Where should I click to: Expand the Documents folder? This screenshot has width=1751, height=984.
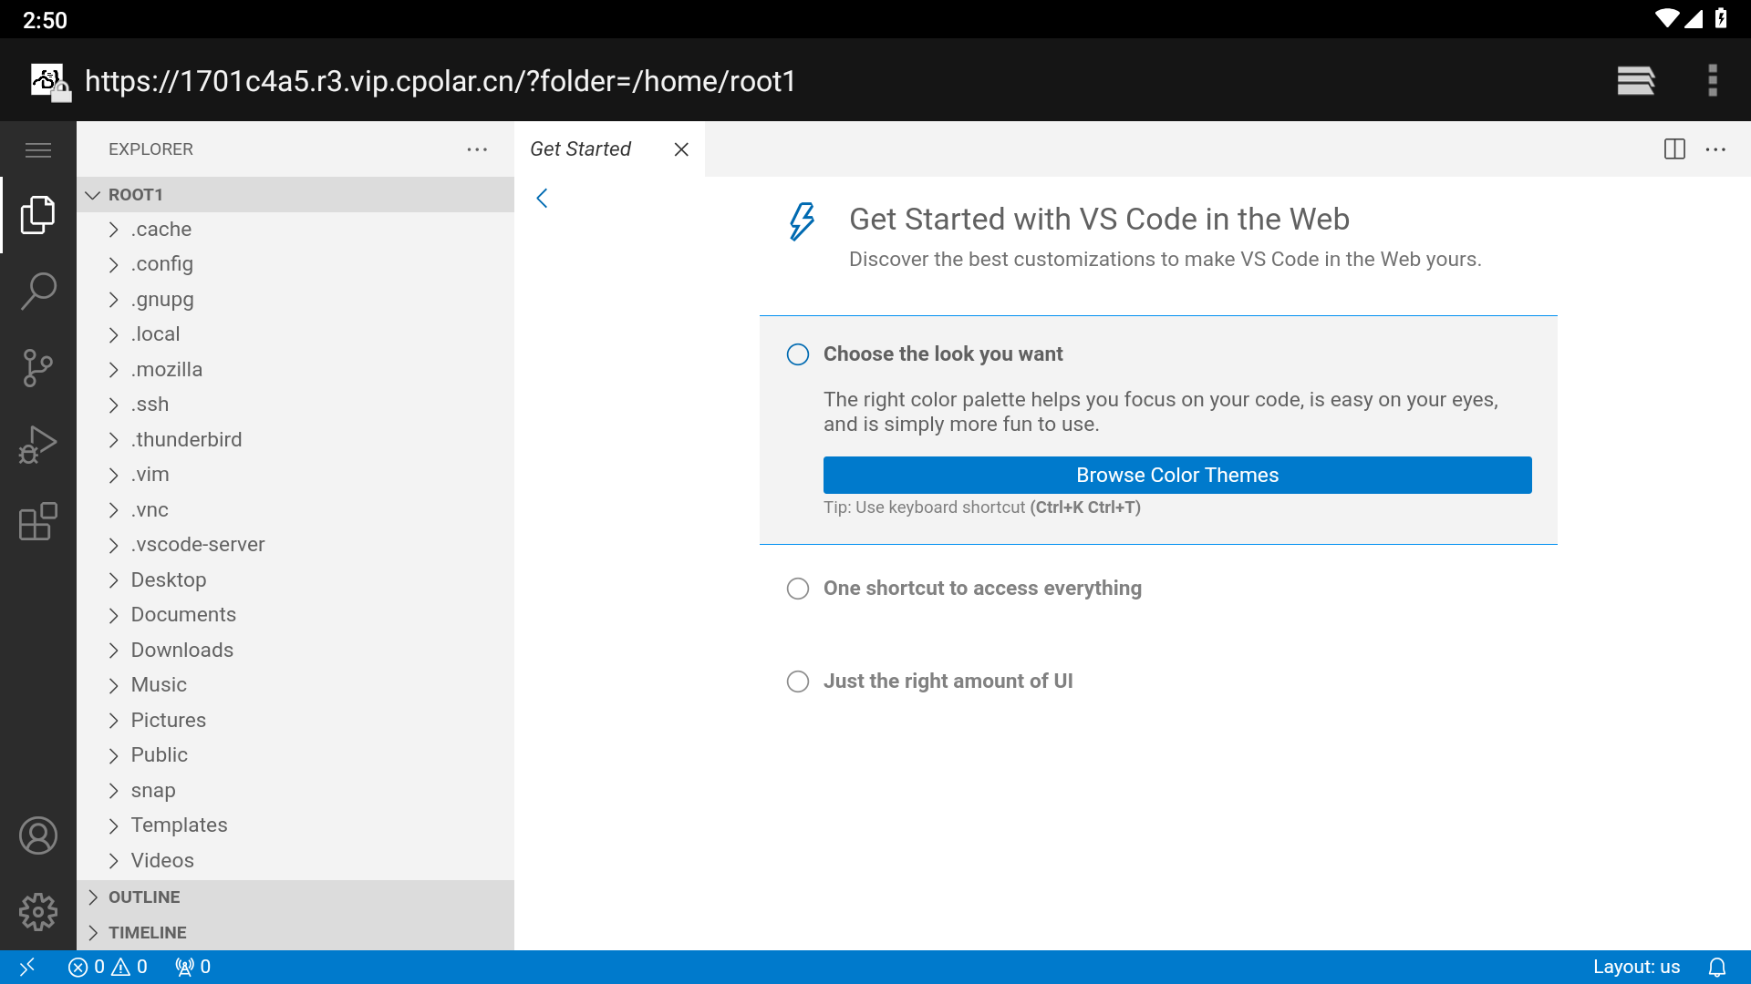tap(183, 615)
